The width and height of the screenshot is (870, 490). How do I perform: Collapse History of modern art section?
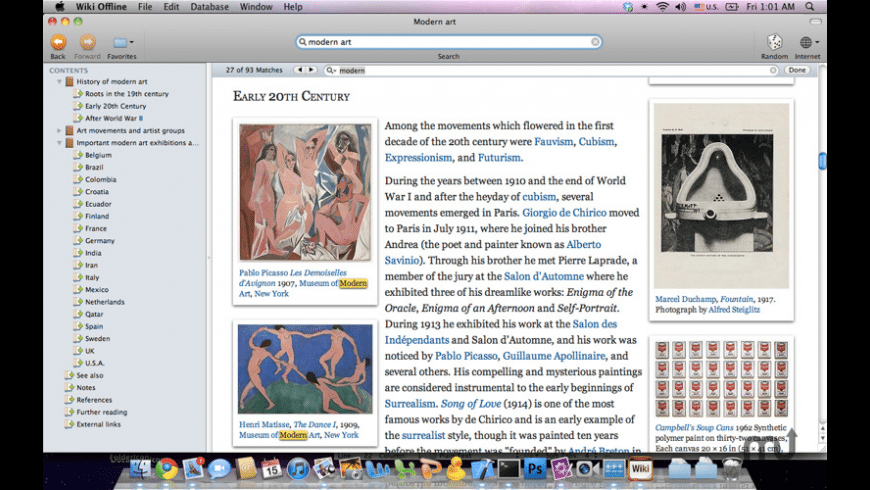click(59, 82)
